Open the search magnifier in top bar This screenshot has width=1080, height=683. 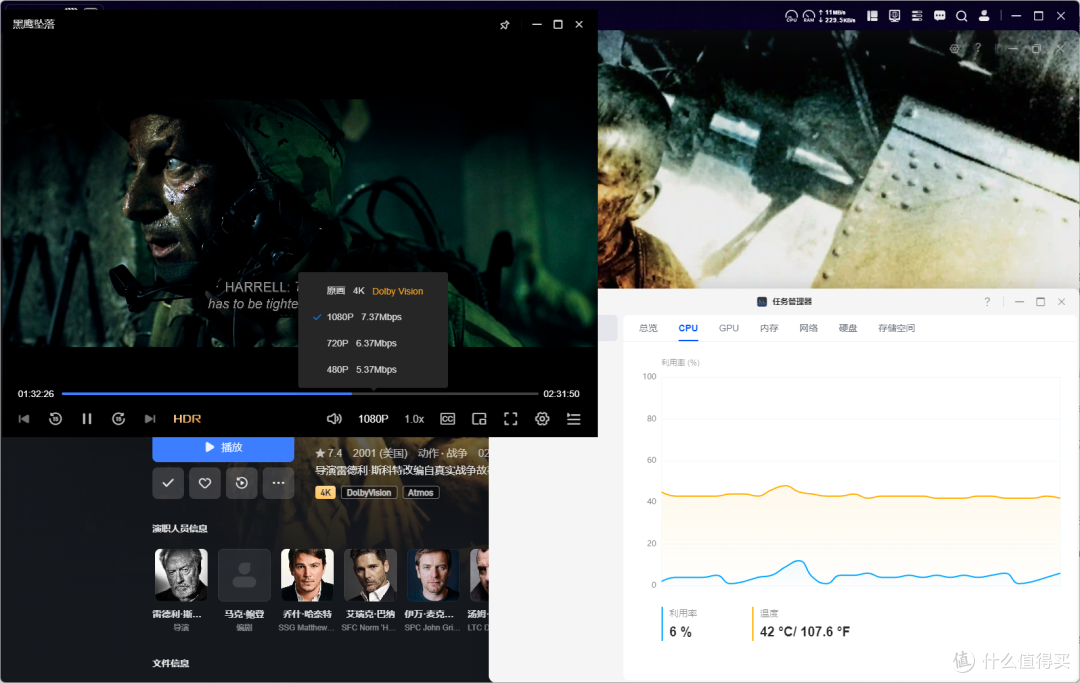[x=962, y=16]
